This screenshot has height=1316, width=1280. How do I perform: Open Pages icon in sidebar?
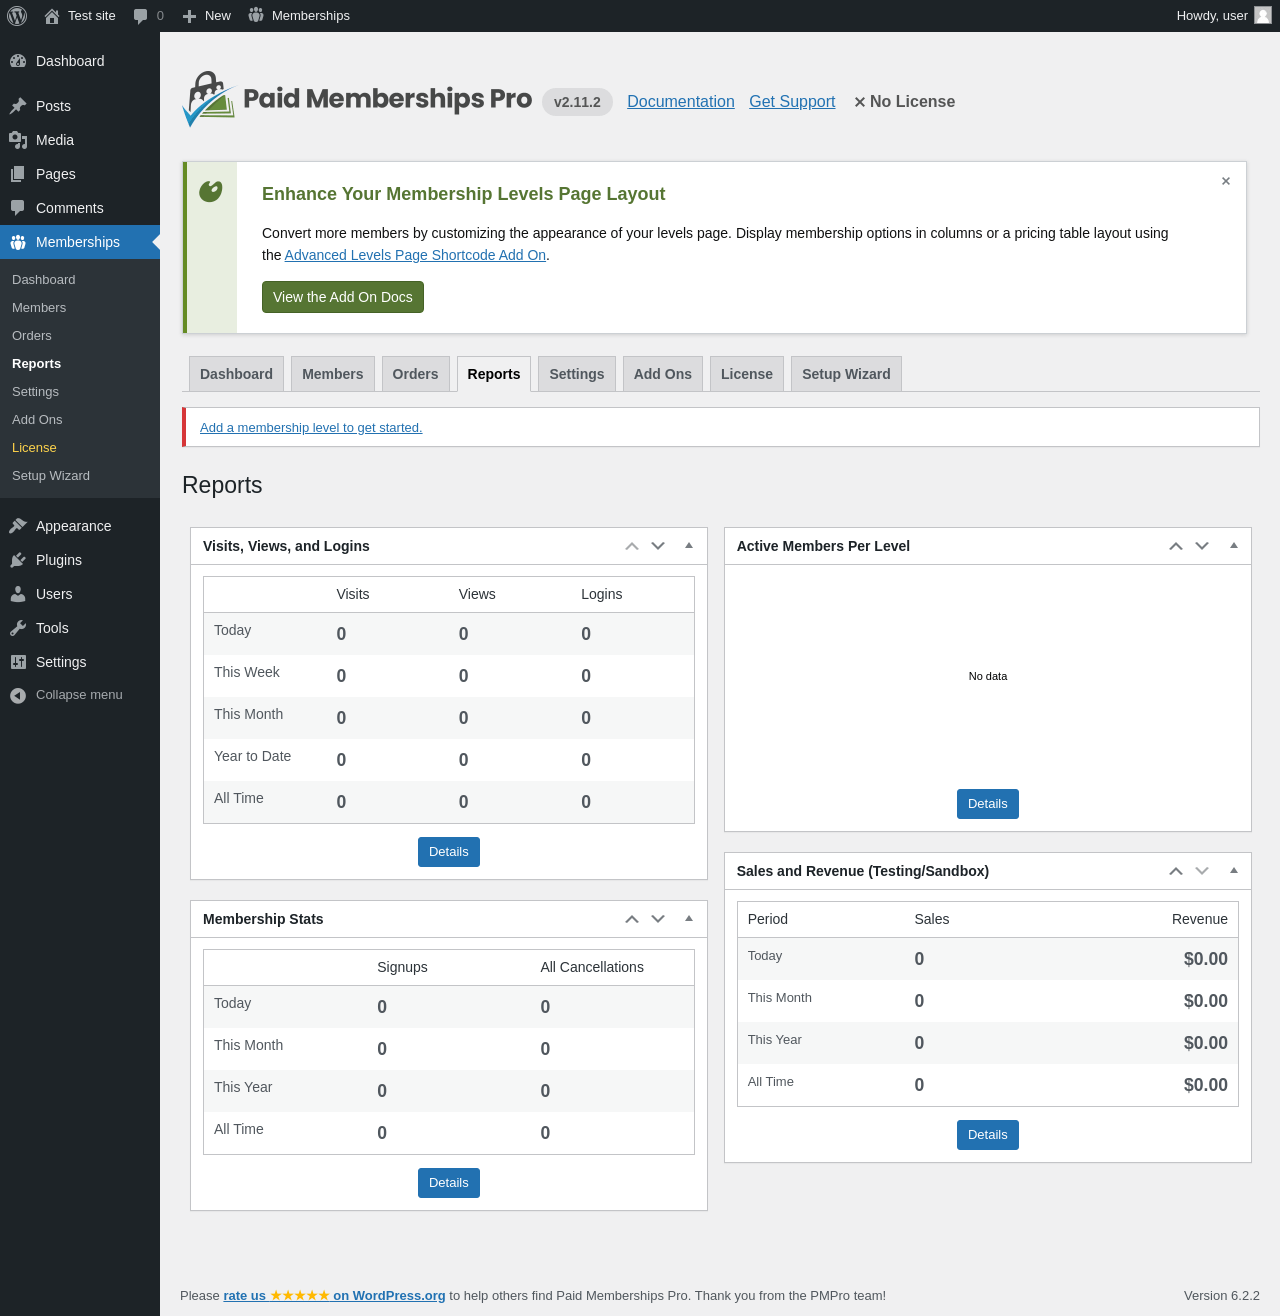[x=18, y=174]
